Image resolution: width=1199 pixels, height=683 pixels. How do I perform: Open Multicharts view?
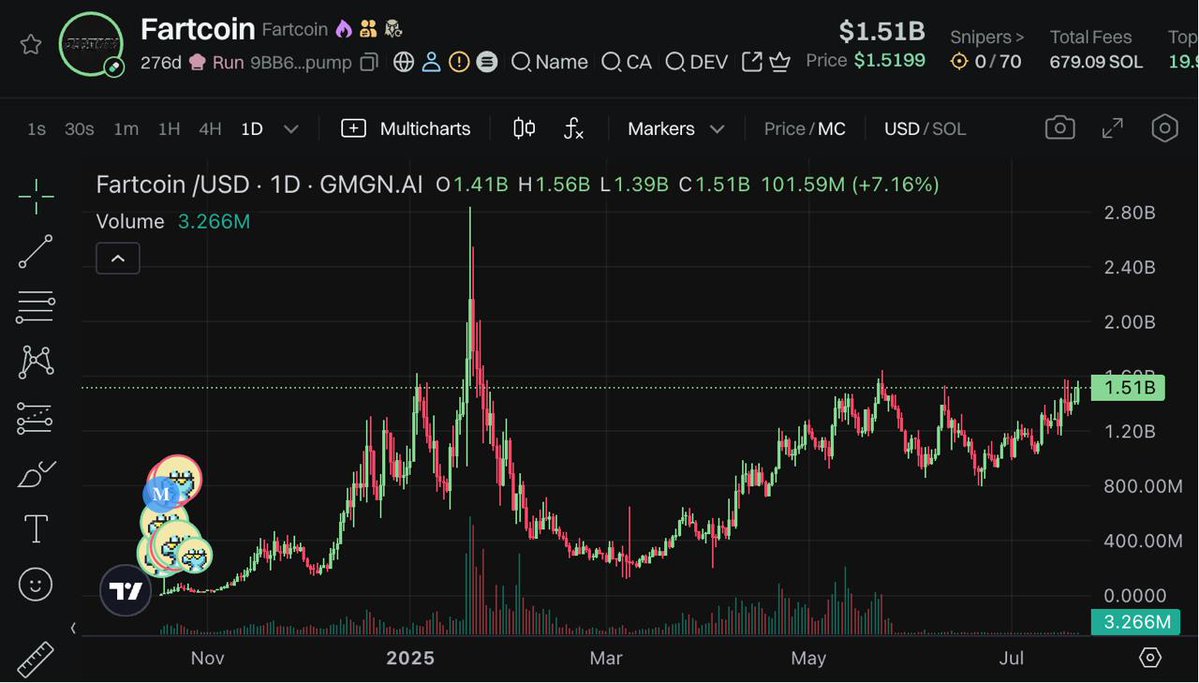[x=406, y=128]
